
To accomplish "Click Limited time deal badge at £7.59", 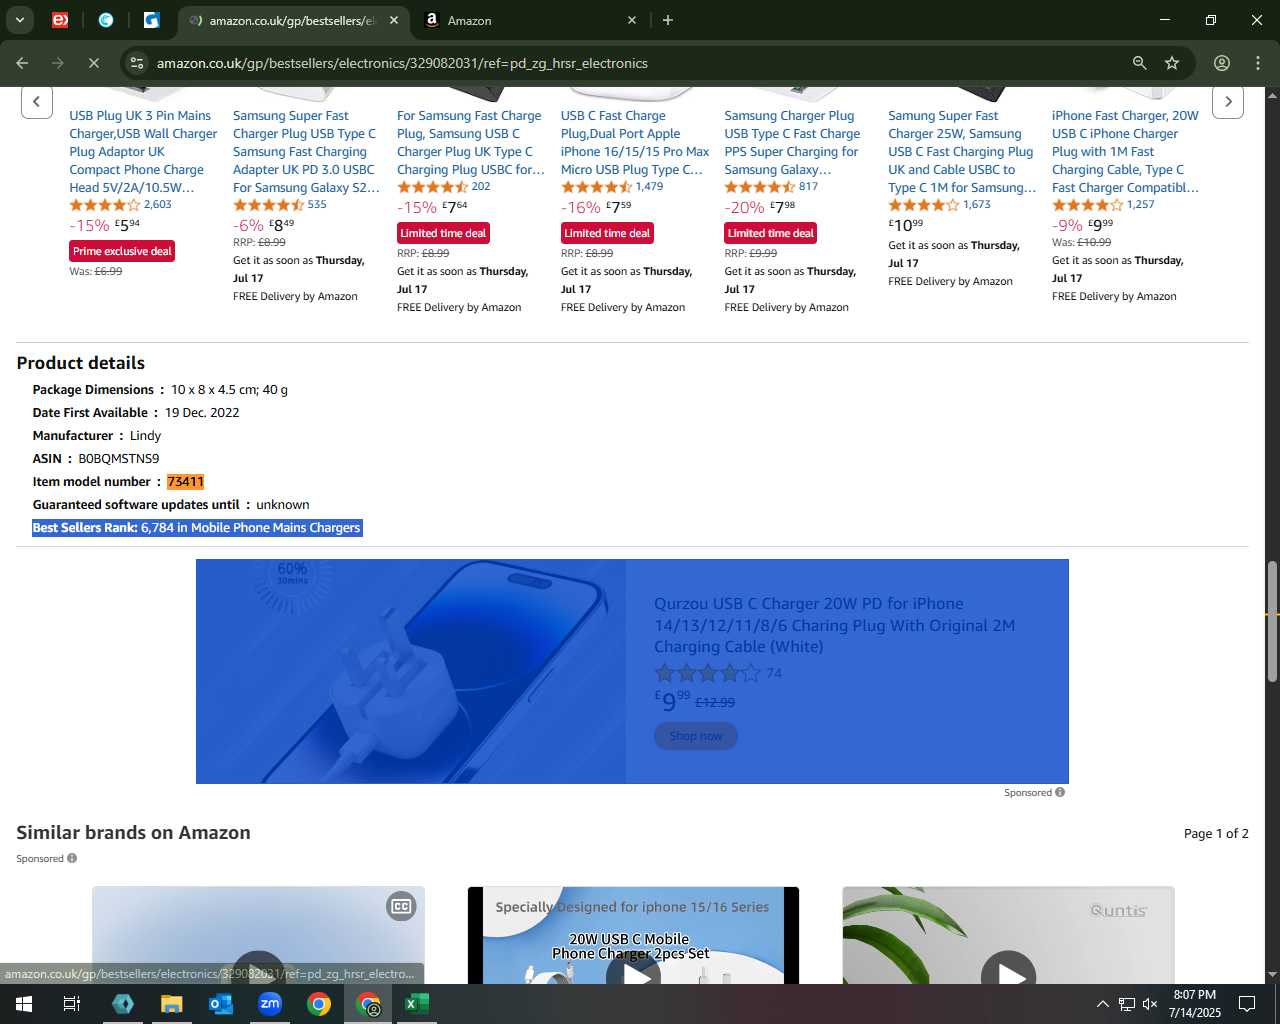I will point(607,233).
